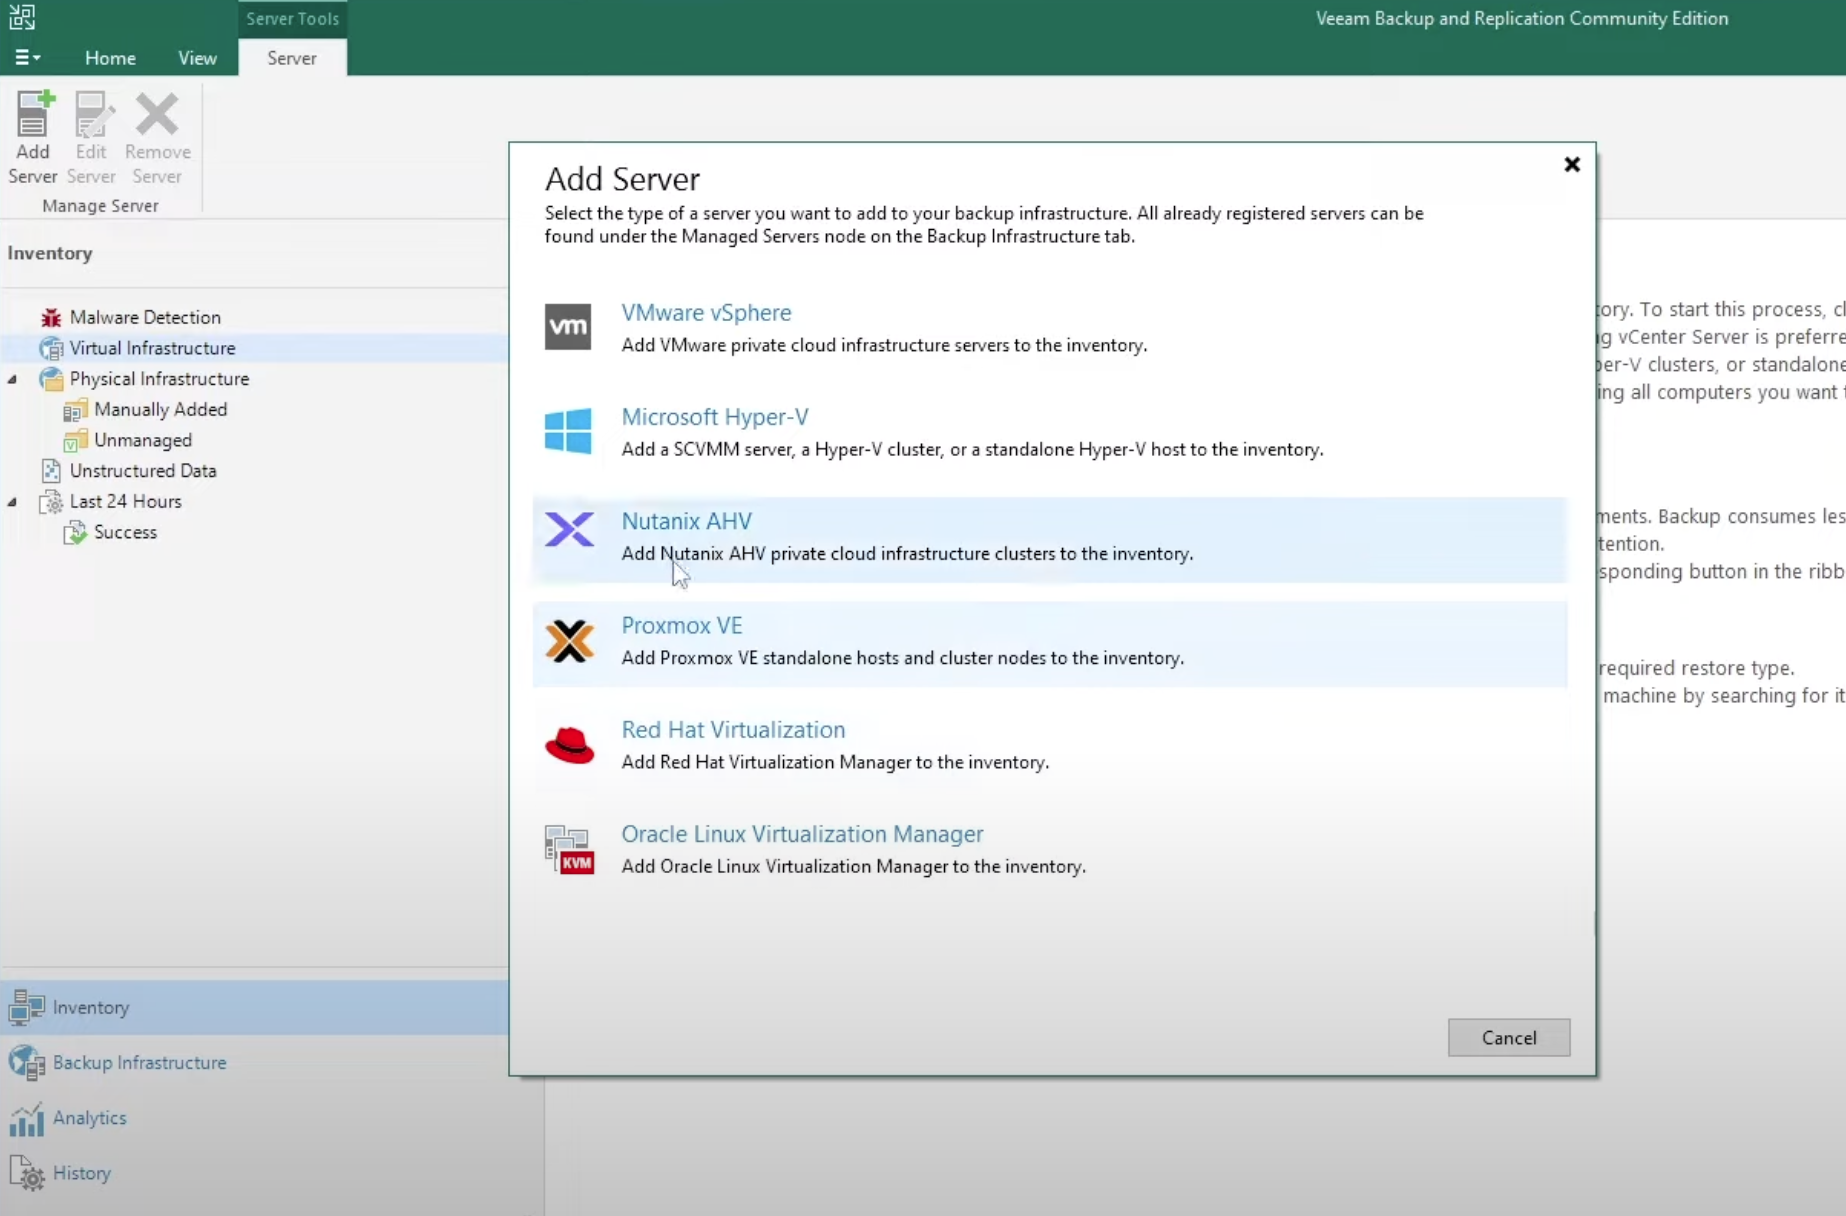Image resolution: width=1846 pixels, height=1216 pixels.
Task: Click the Inventory panel heading
Action: click(50, 253)
